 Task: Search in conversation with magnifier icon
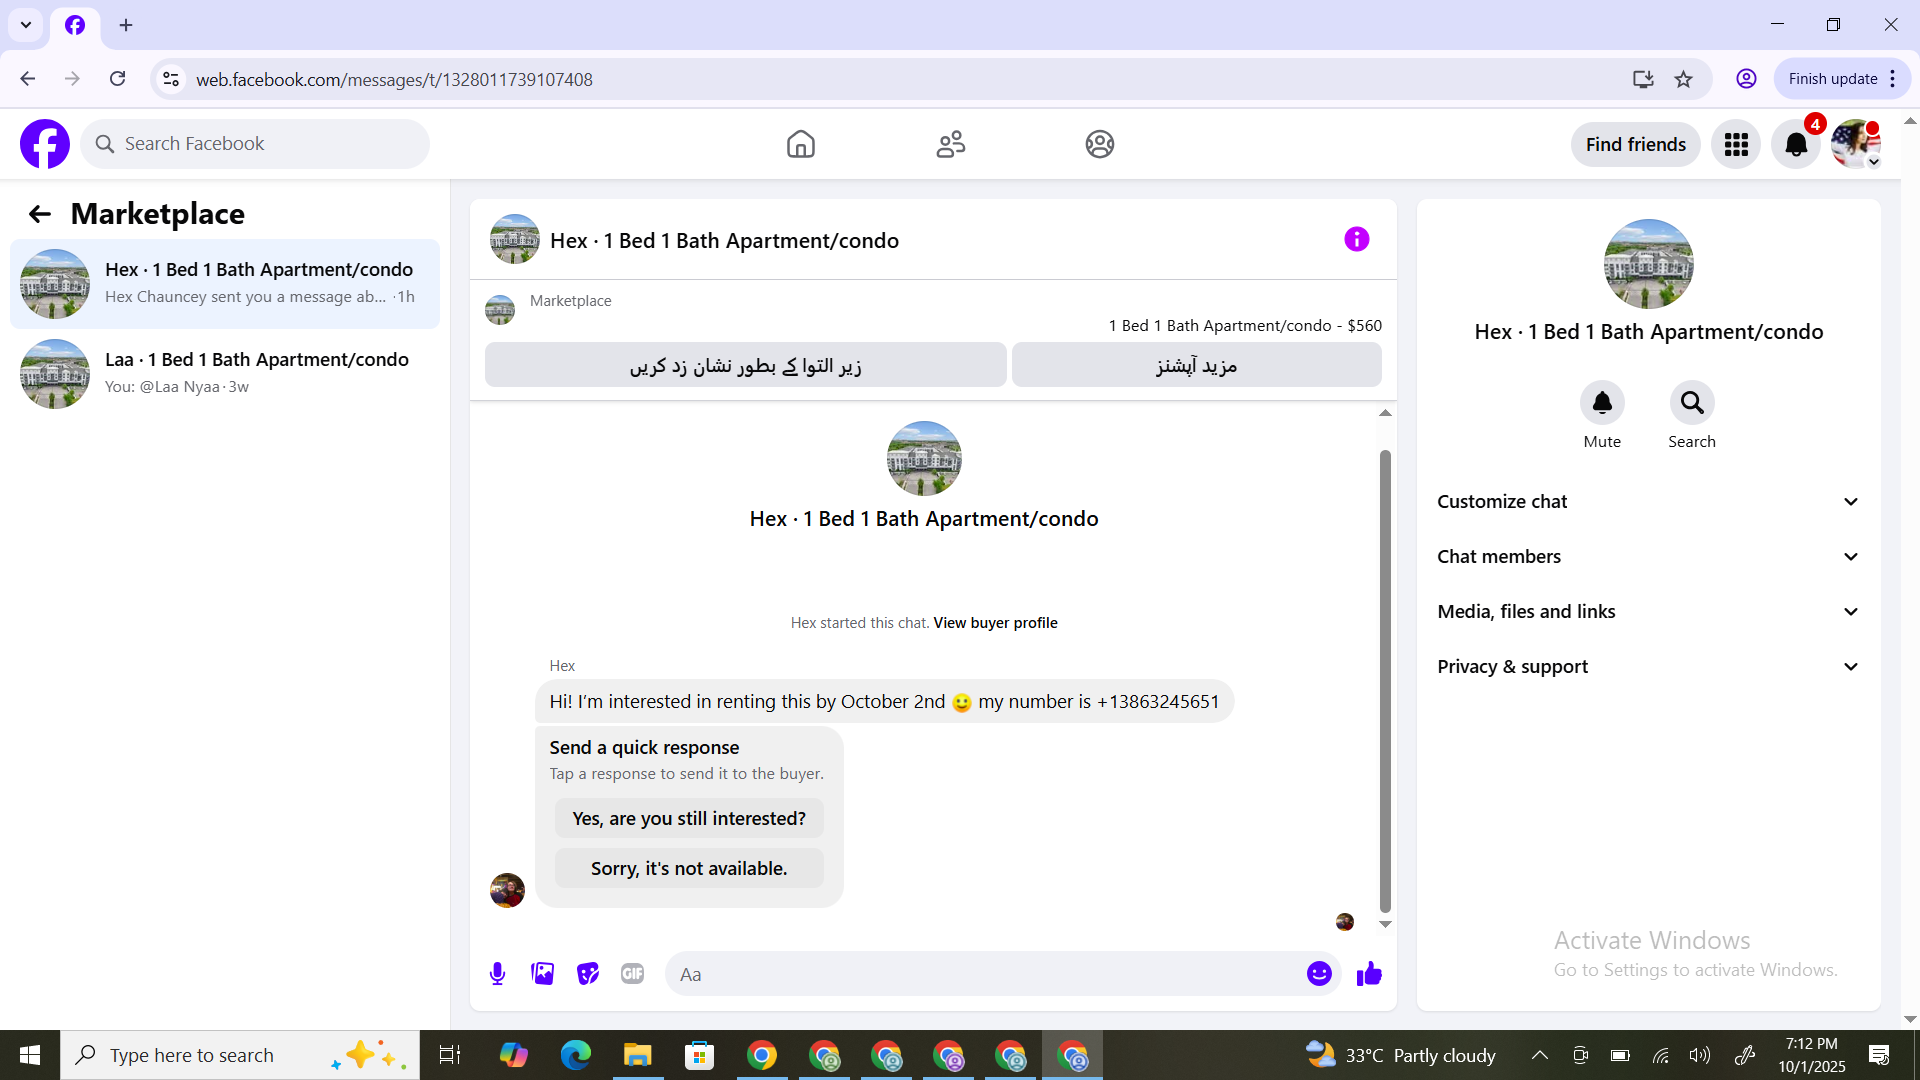[1692, 402]
